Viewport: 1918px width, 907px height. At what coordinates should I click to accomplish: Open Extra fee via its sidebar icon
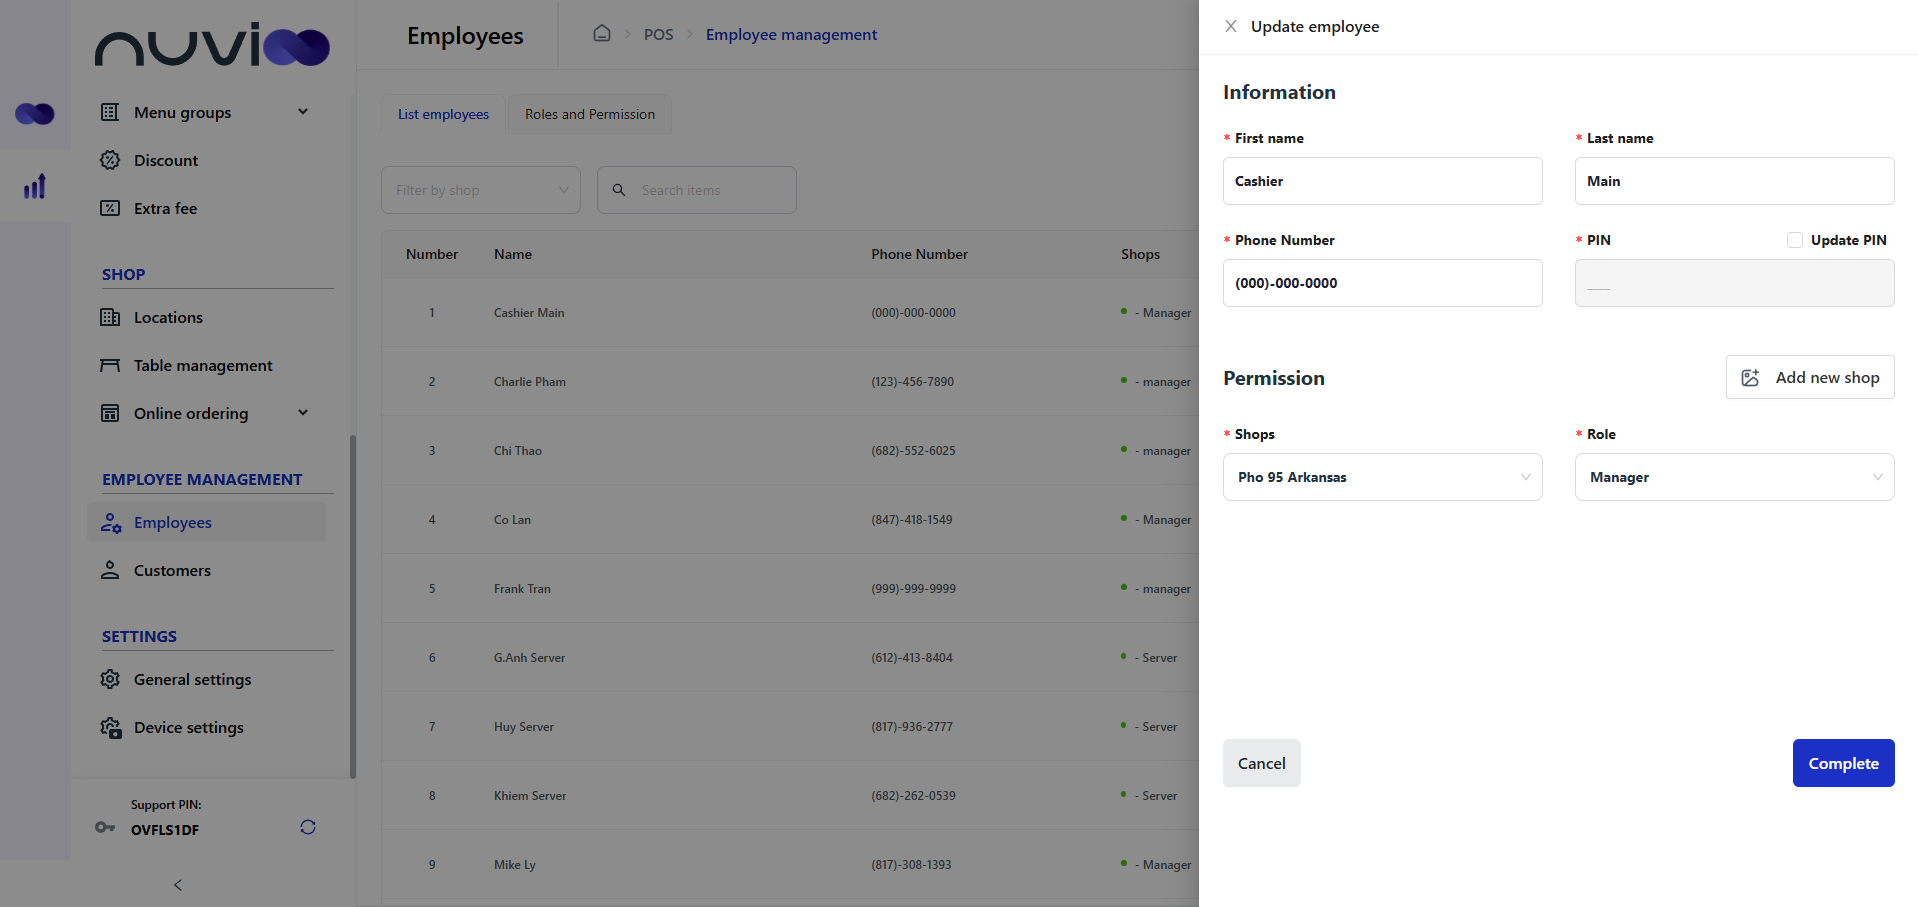click(110, 208)
